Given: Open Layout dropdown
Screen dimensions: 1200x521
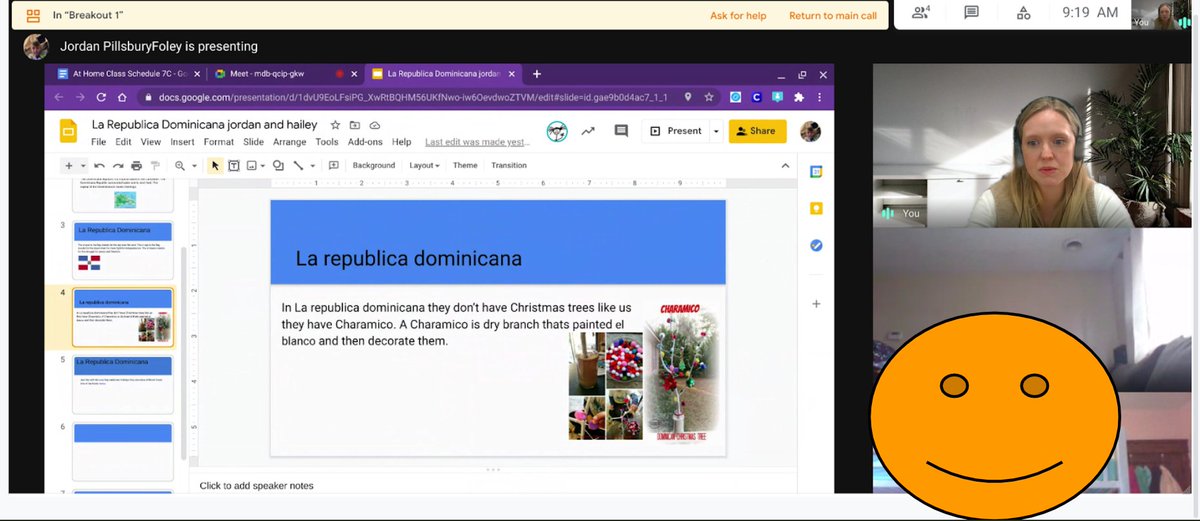Looking at the screenshot, I should (425, 165).
